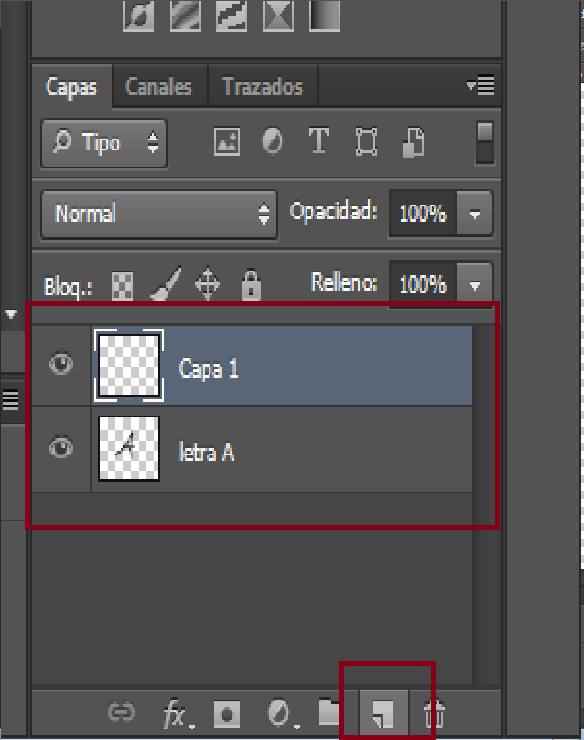Create a new layer

coord(384,714)
